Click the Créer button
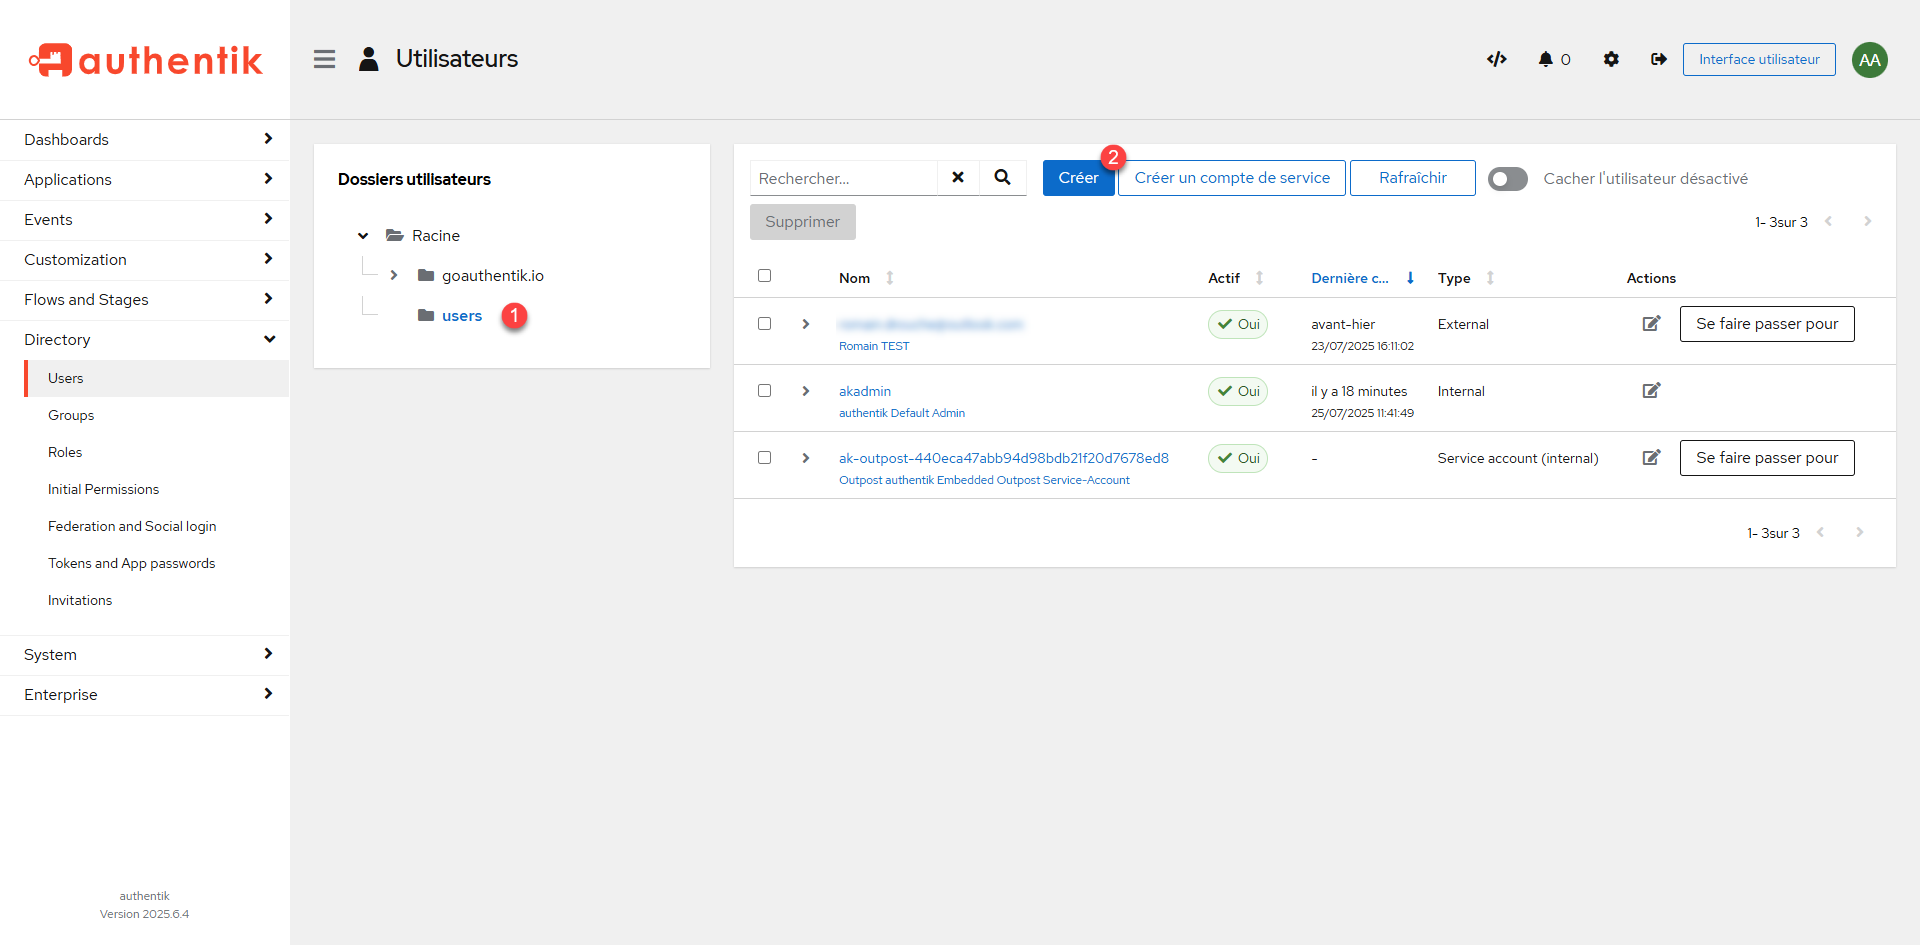Image resolution: width=1920 pixels, height=945 pixels. tap(1077, 178)
